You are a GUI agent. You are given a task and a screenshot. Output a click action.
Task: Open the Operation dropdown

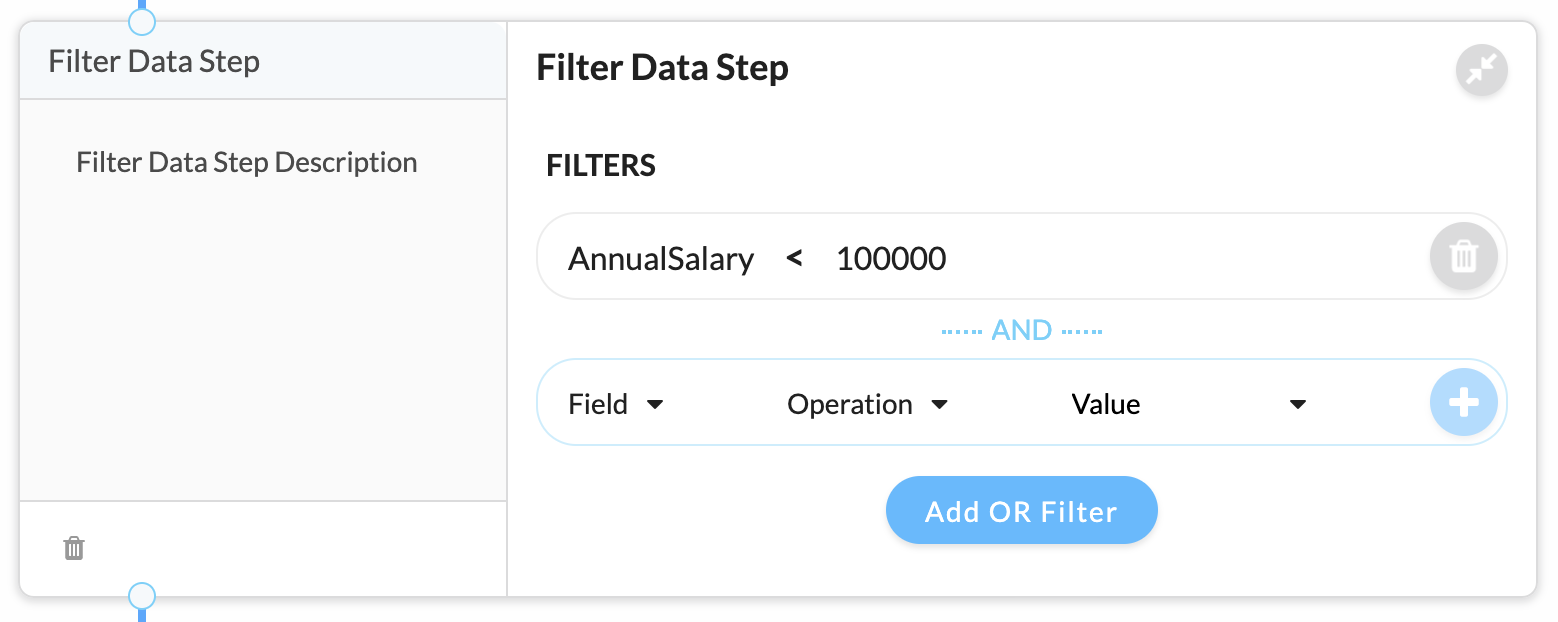coord(867,404)
